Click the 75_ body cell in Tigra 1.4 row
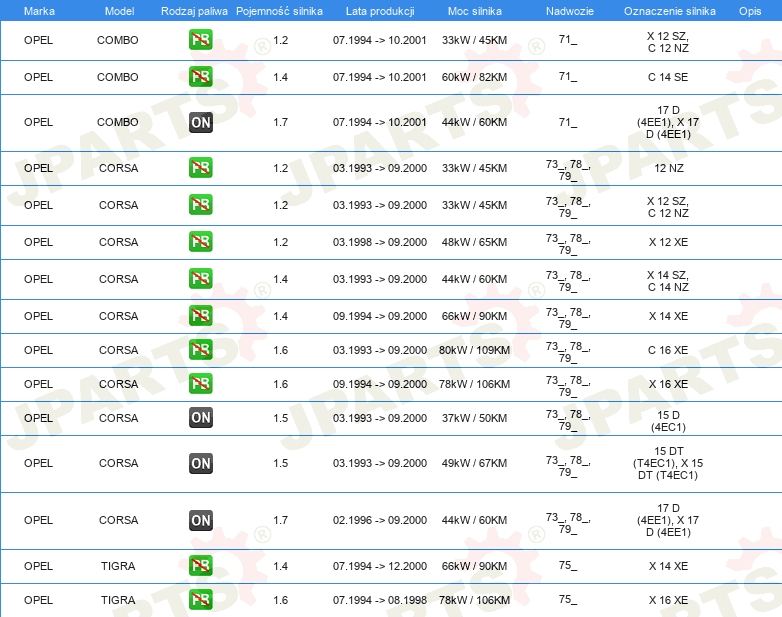This screenshot has height=617, width=782. tap(568, 565)
